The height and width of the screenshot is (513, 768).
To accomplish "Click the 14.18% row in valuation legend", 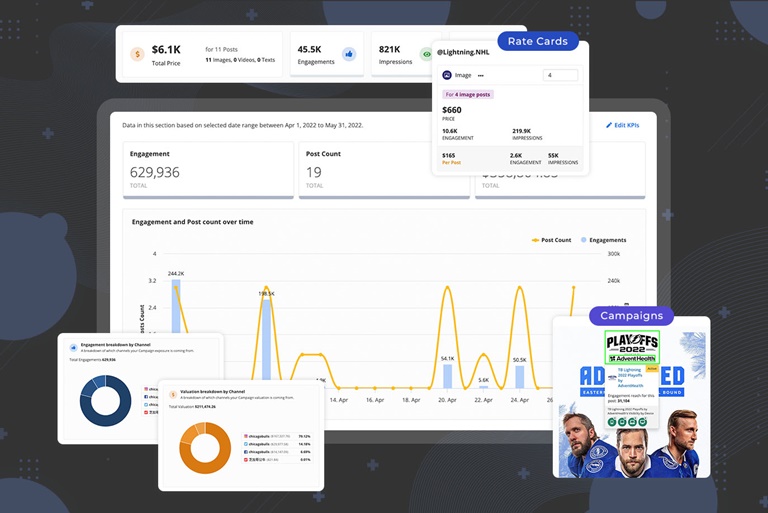I will 277,444.
